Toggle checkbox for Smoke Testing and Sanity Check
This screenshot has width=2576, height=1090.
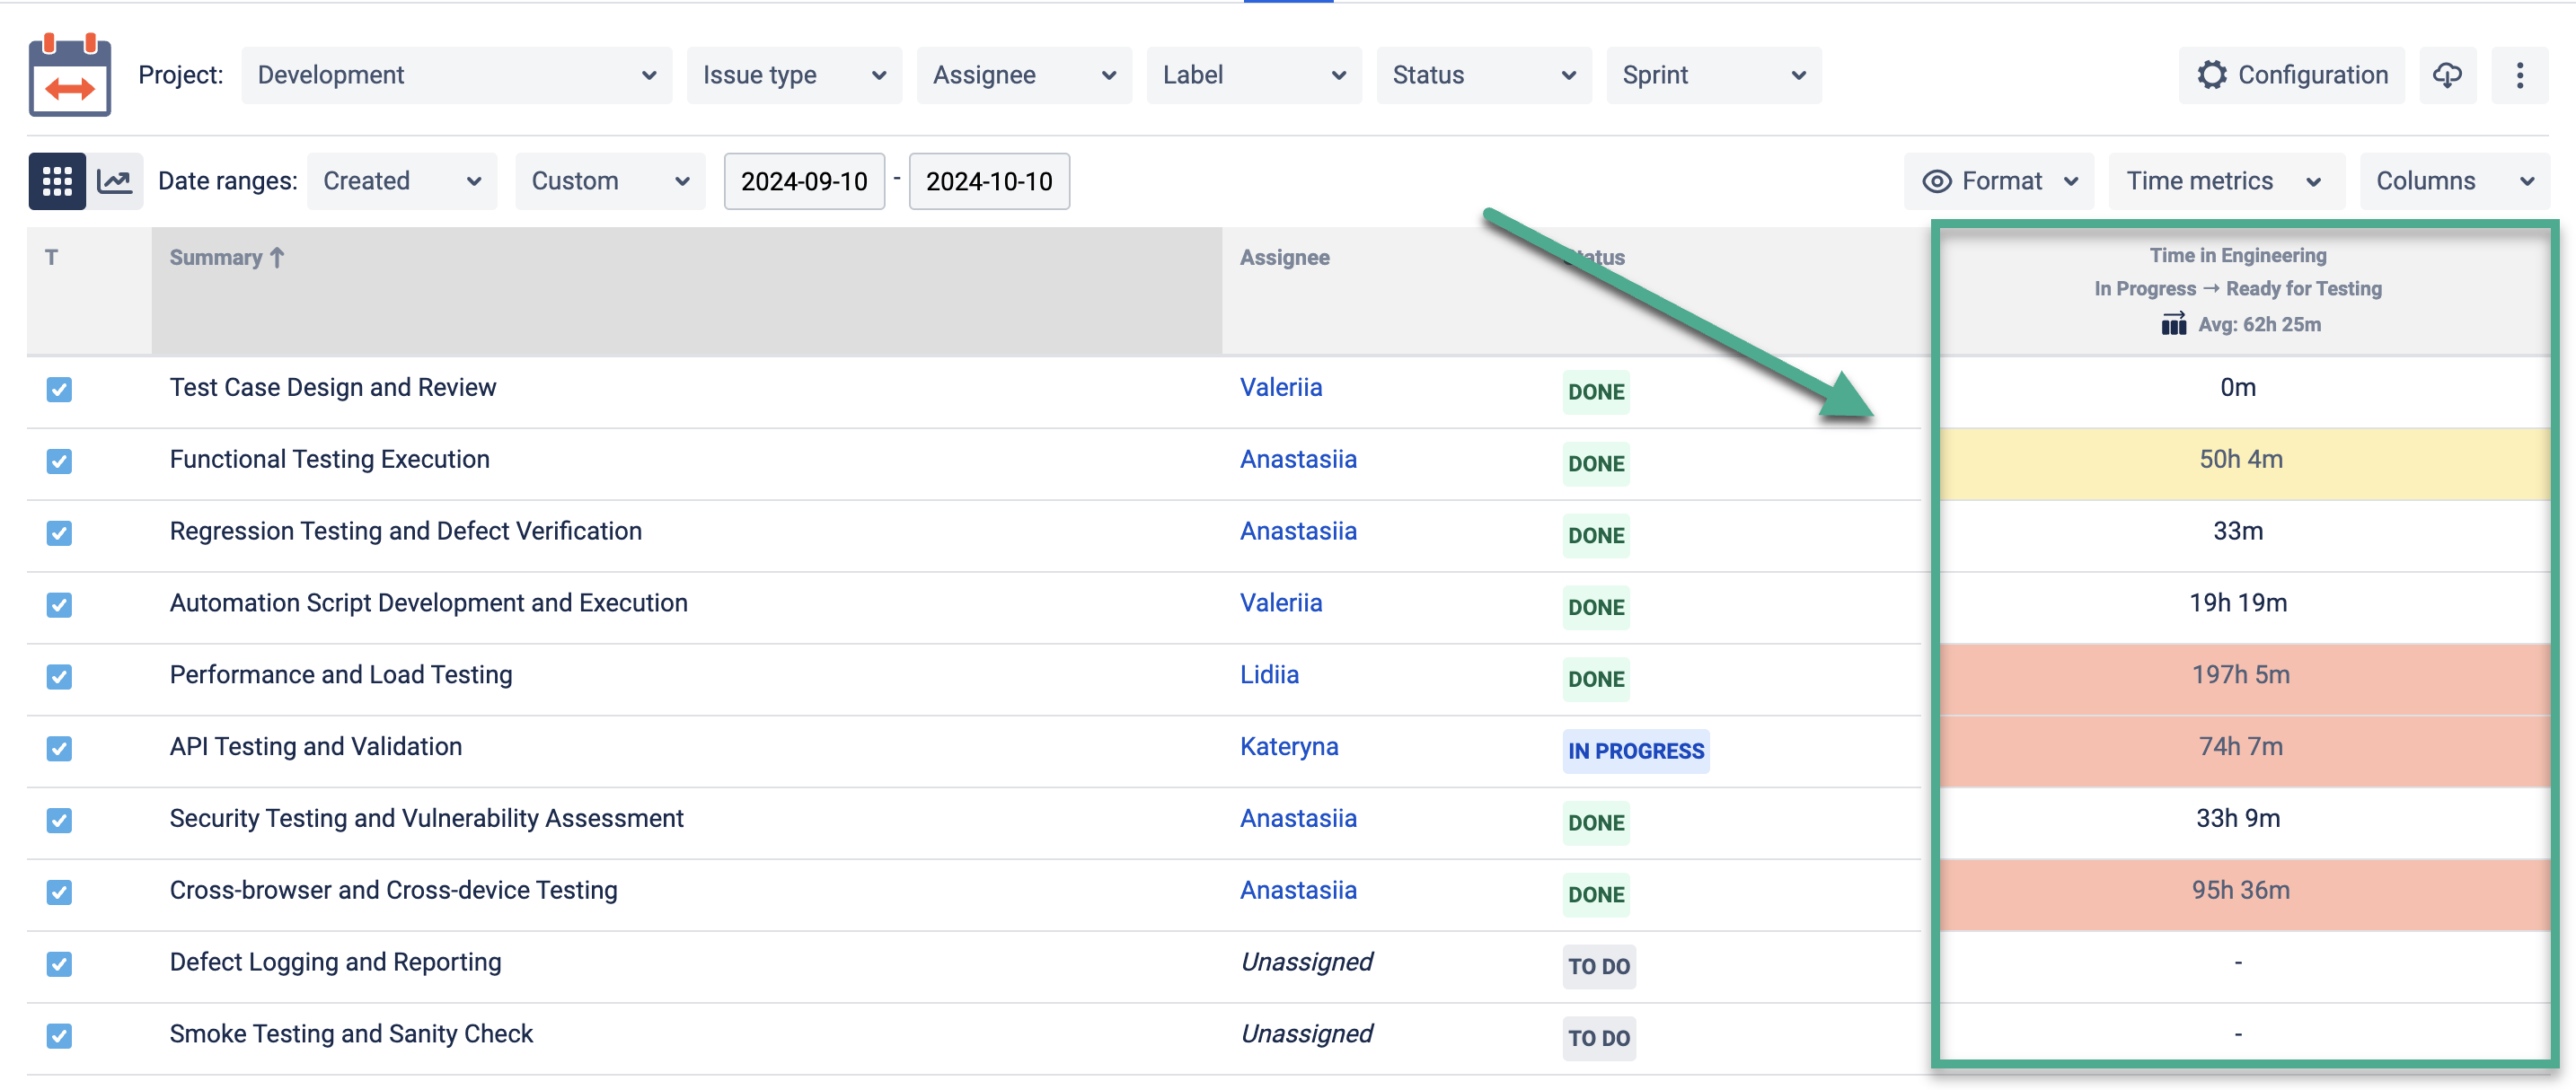tap(59, 1035)
